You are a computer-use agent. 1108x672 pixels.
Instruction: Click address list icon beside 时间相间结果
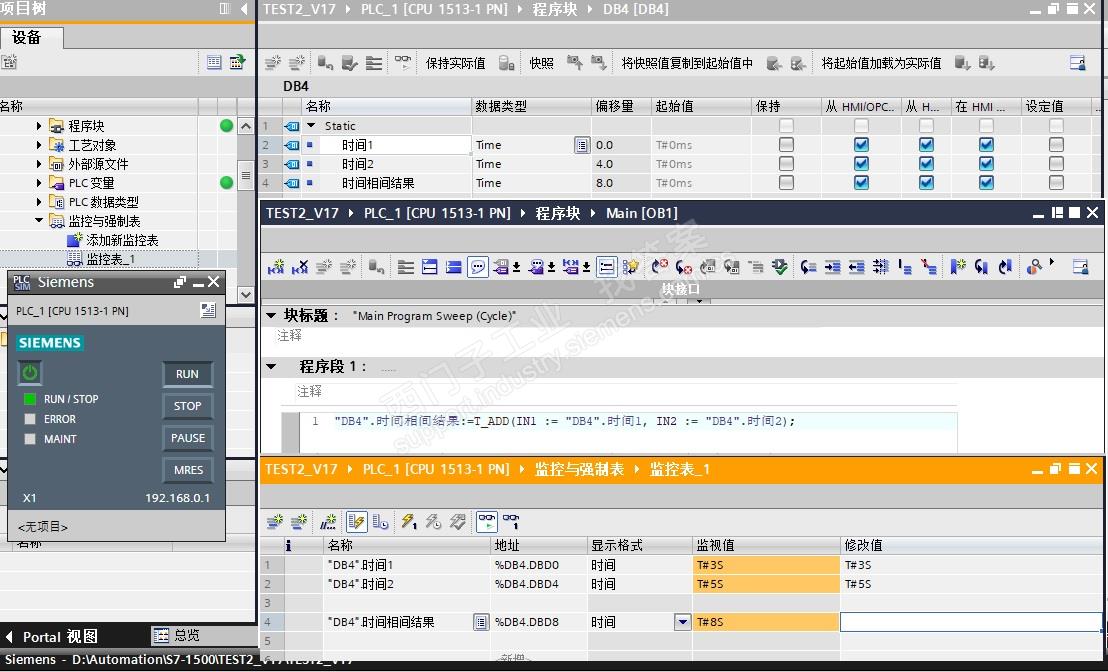481,622
